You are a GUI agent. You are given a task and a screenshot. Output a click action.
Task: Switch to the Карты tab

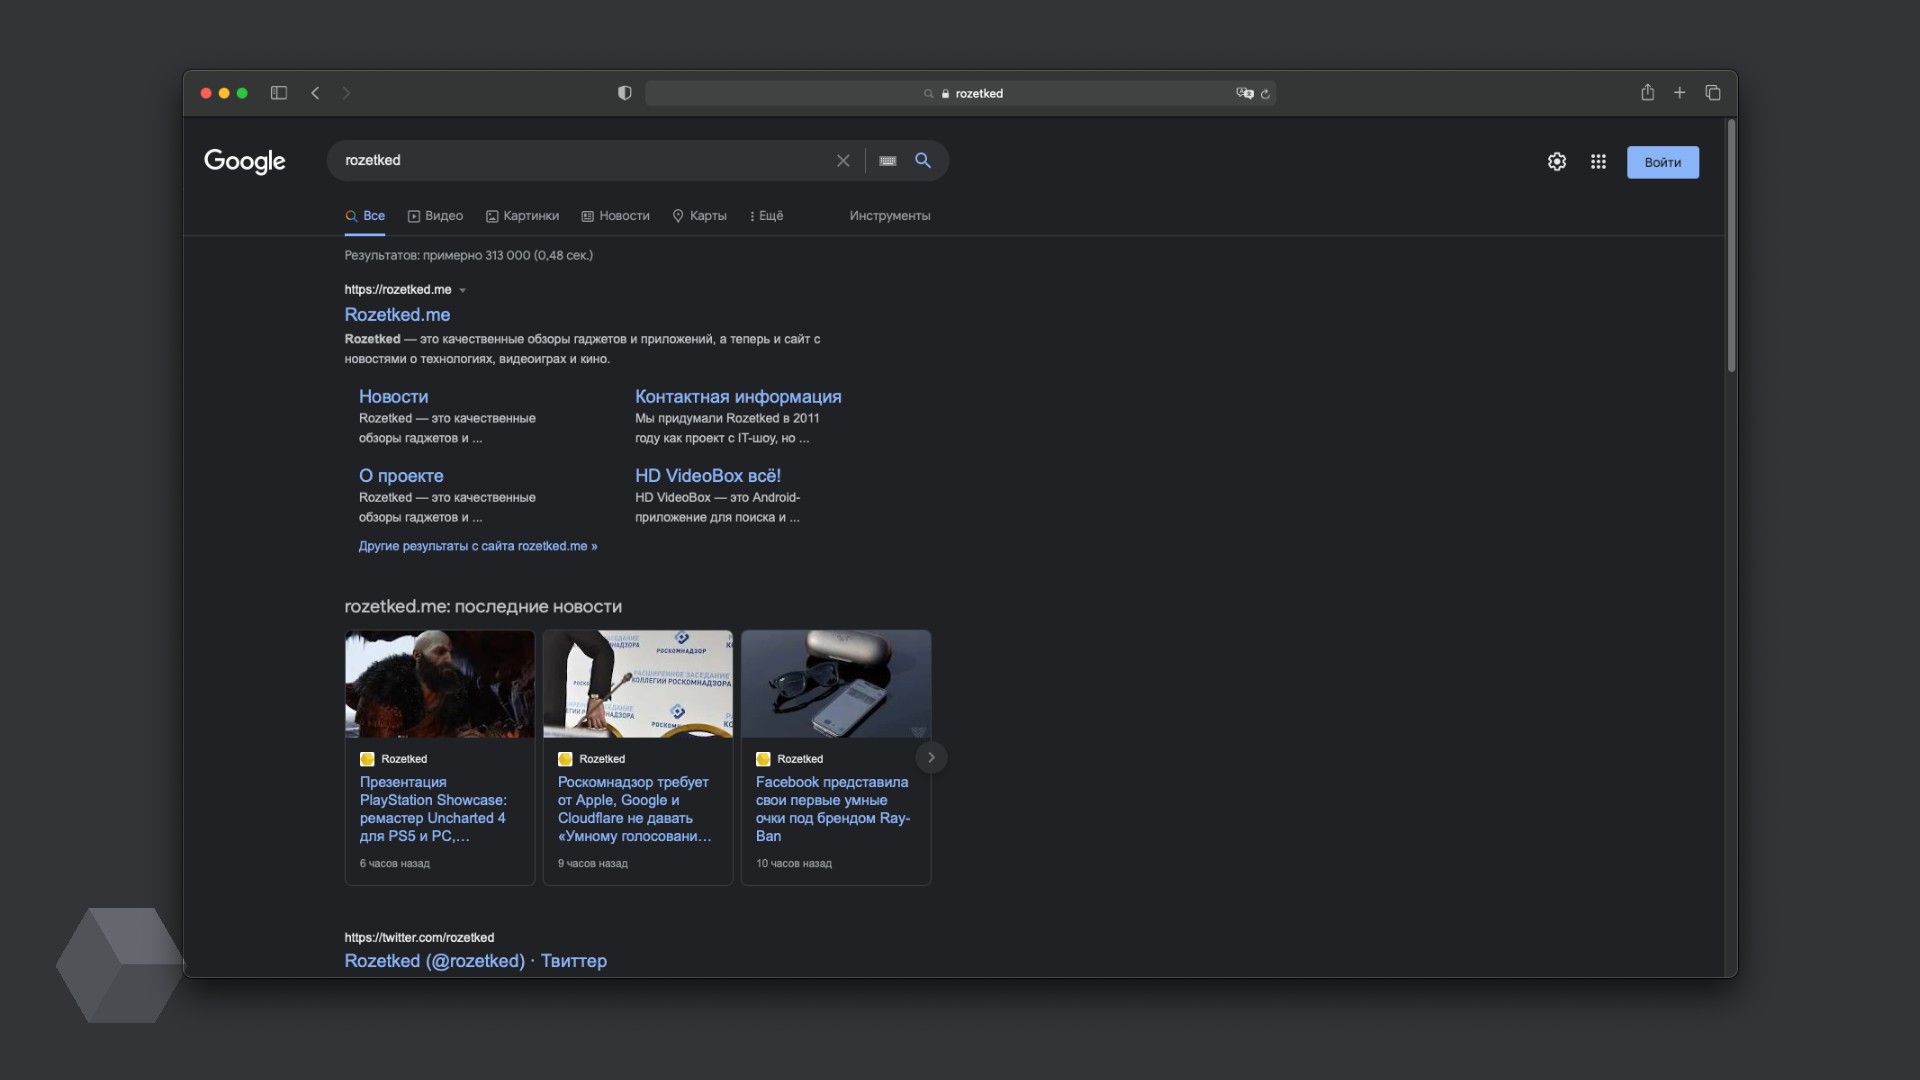(699, 216)
